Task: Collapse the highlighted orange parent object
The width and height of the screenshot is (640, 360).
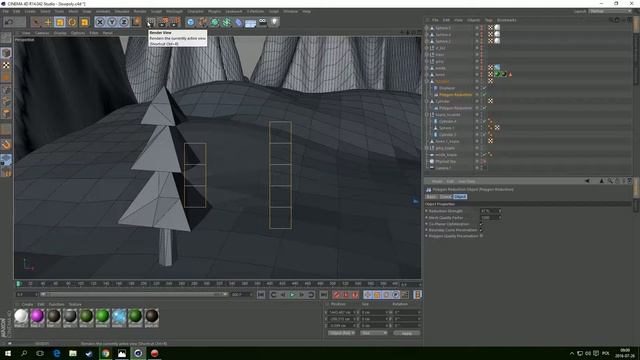Action: click(x=427, y=81)
